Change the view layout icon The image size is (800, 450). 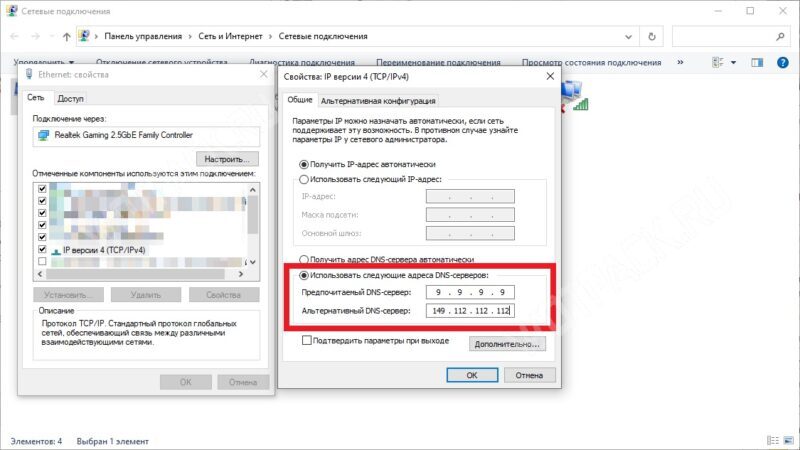point(718,62)
